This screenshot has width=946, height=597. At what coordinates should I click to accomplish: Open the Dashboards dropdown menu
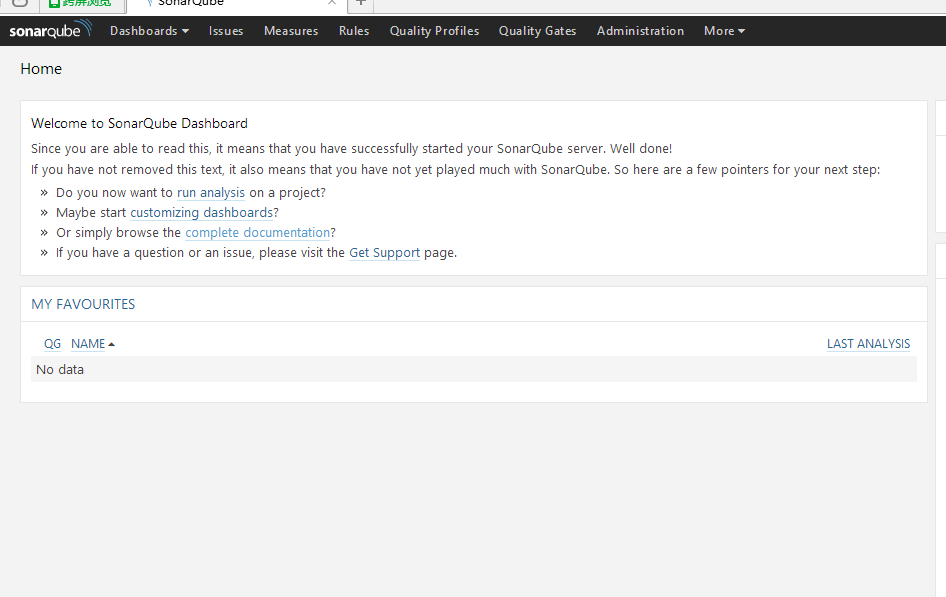[x=149, y=31]
